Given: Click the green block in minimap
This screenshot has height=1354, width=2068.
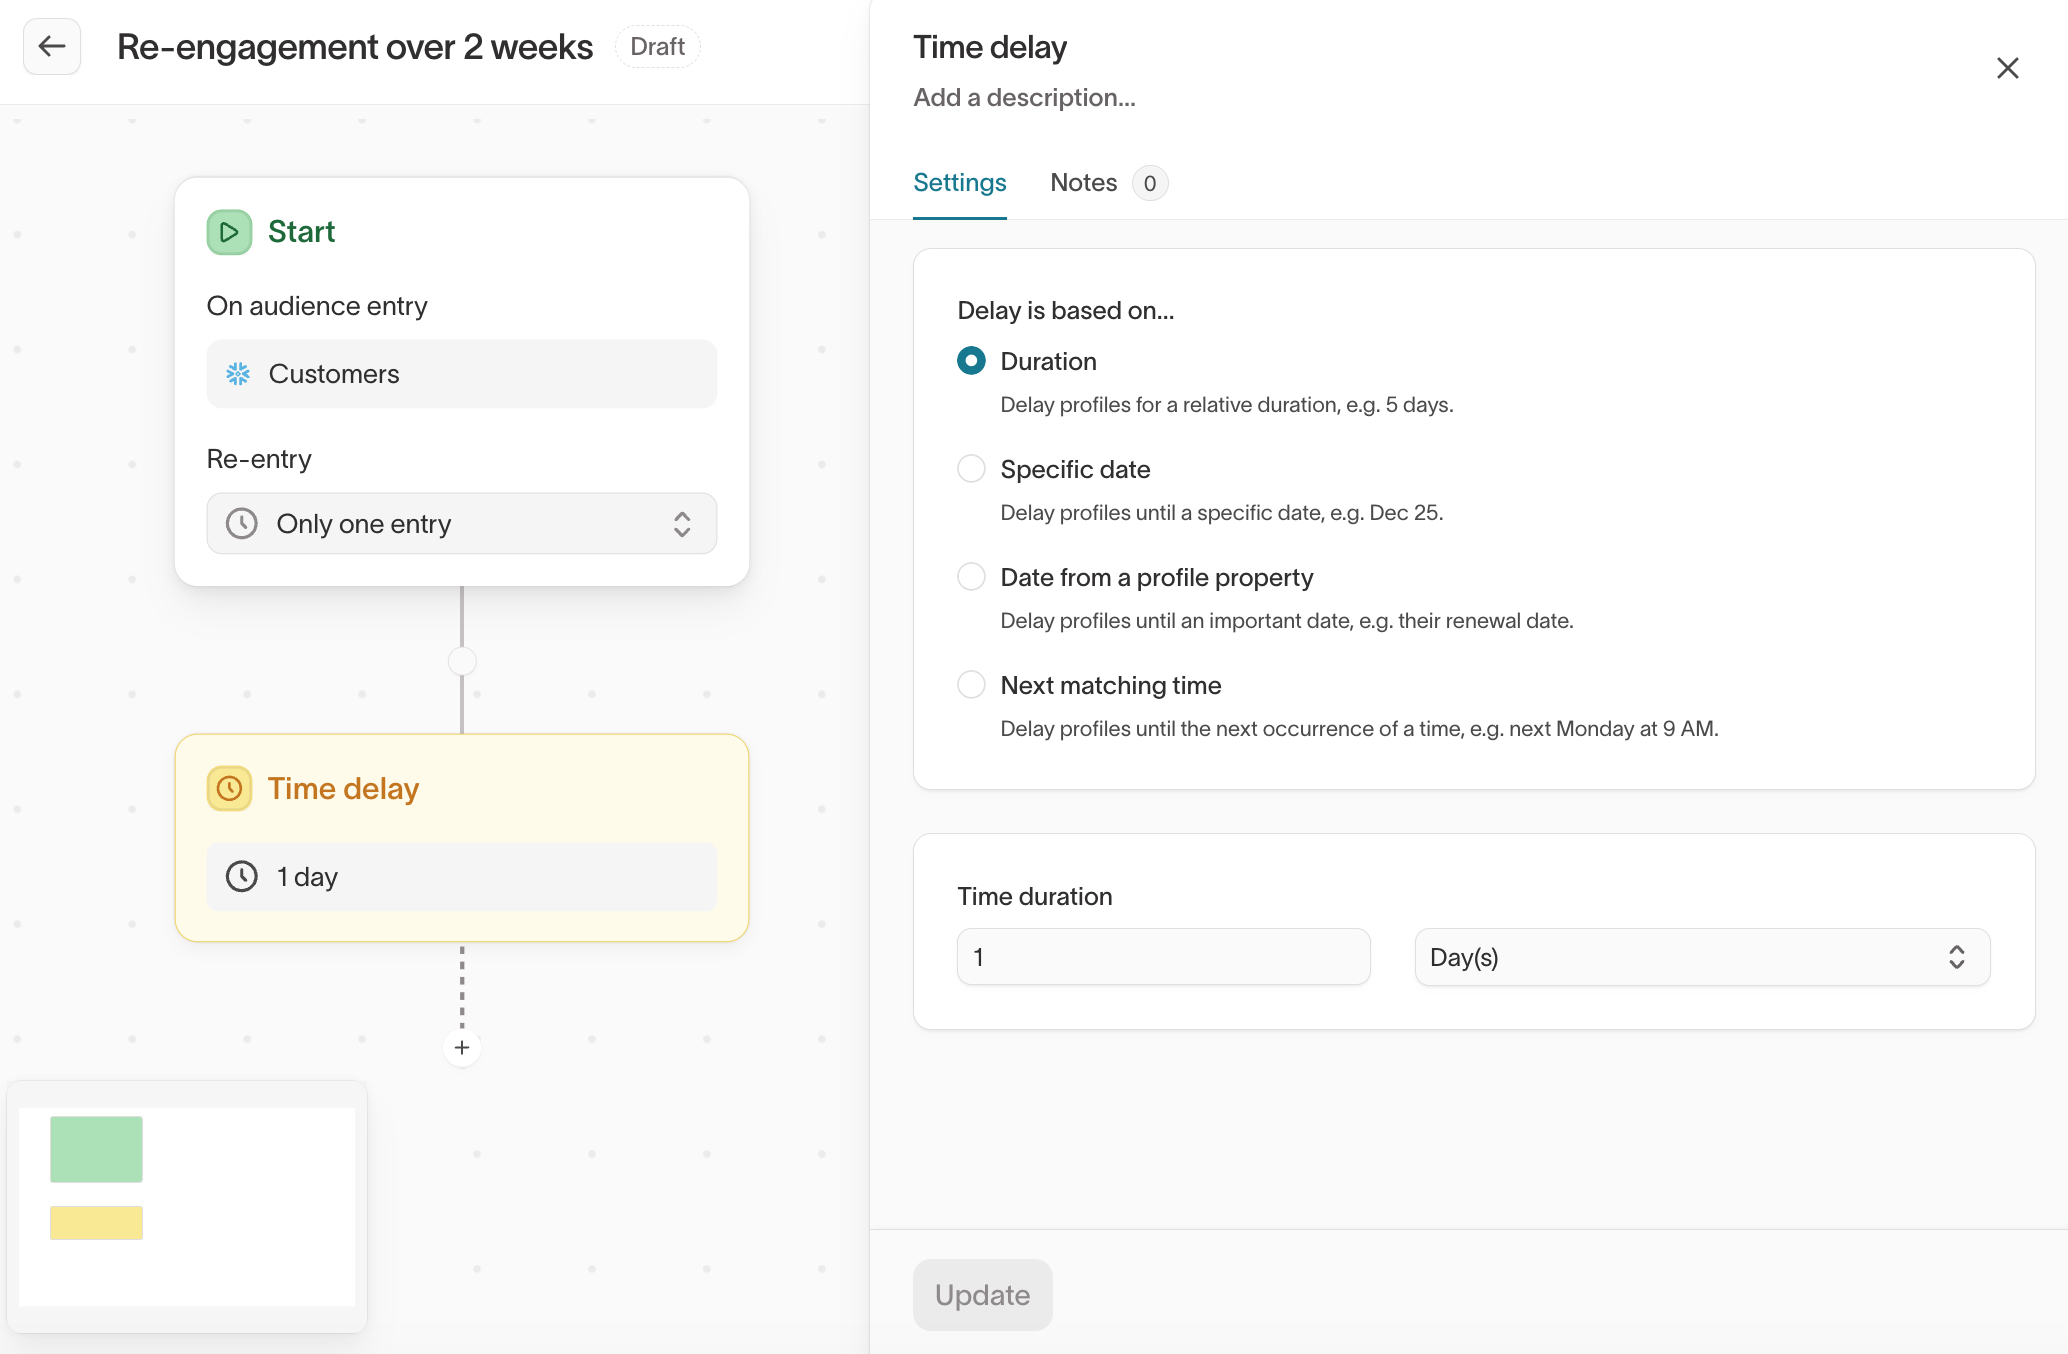Looking at the screenshot, I should tap(97, 1149).
